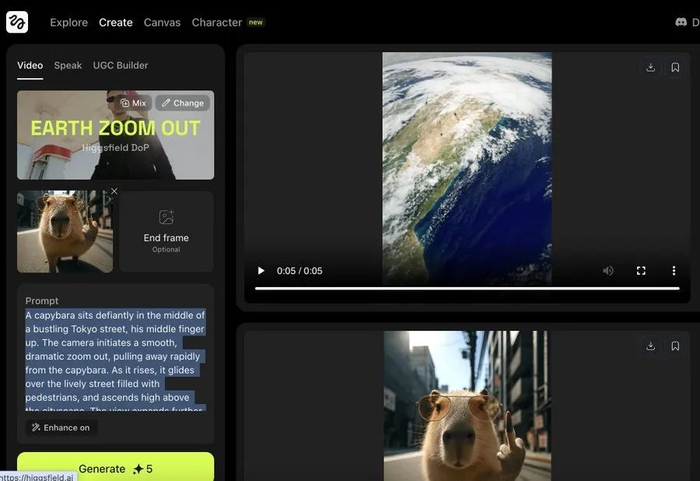The height and width of the screenshot is (481, 700).
Task: Download the Earth video
Action: click(x=650, y=67)
